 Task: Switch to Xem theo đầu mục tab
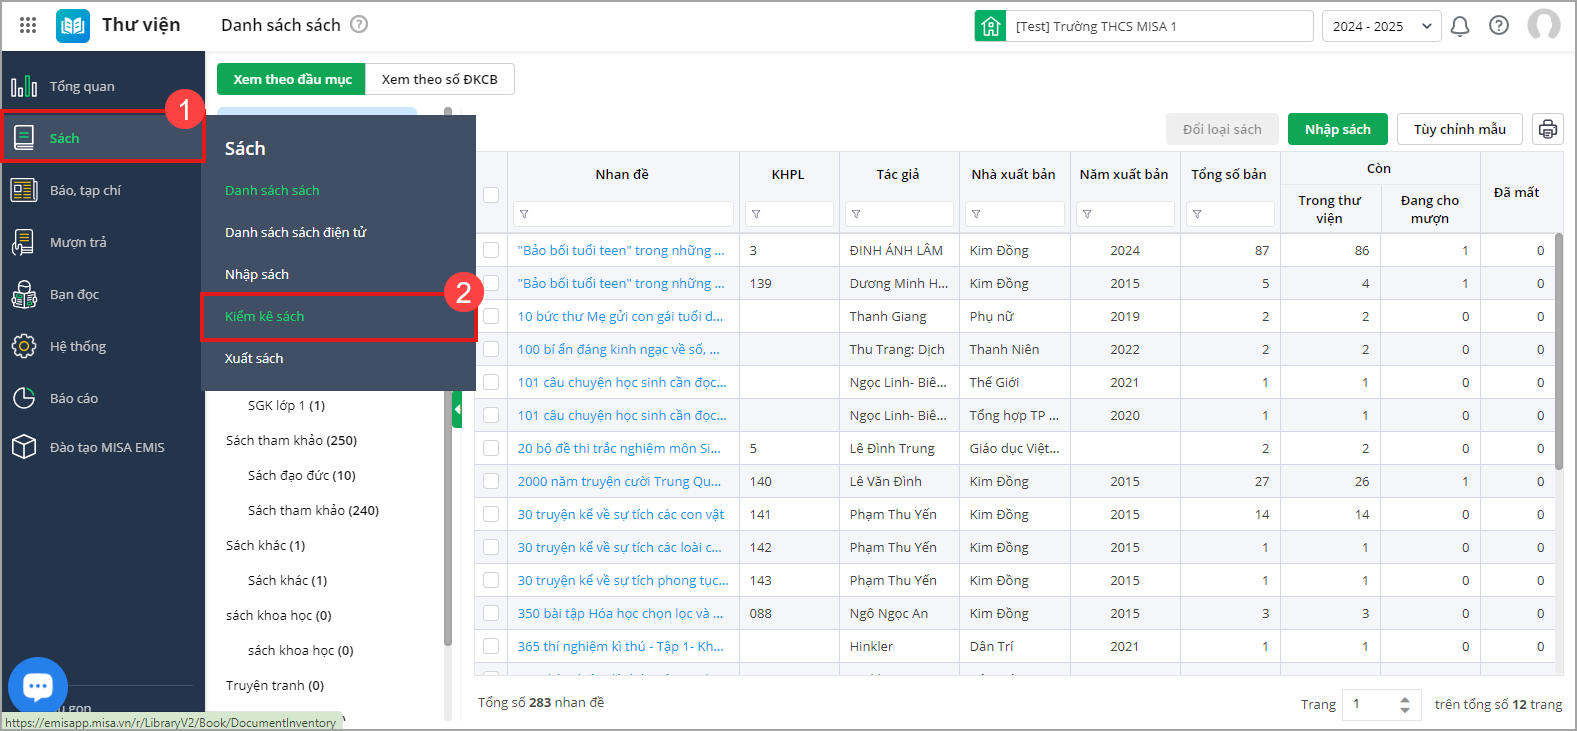tap(292, 79)
